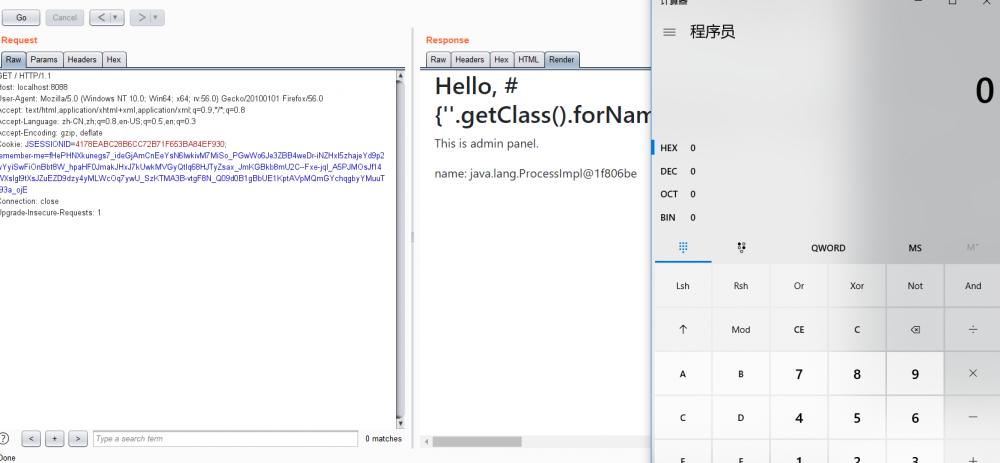Image resolution: width=1000 pixels, height=463 pixels.
Task: Click the Cancel button
Action: [x=64, y=18]
